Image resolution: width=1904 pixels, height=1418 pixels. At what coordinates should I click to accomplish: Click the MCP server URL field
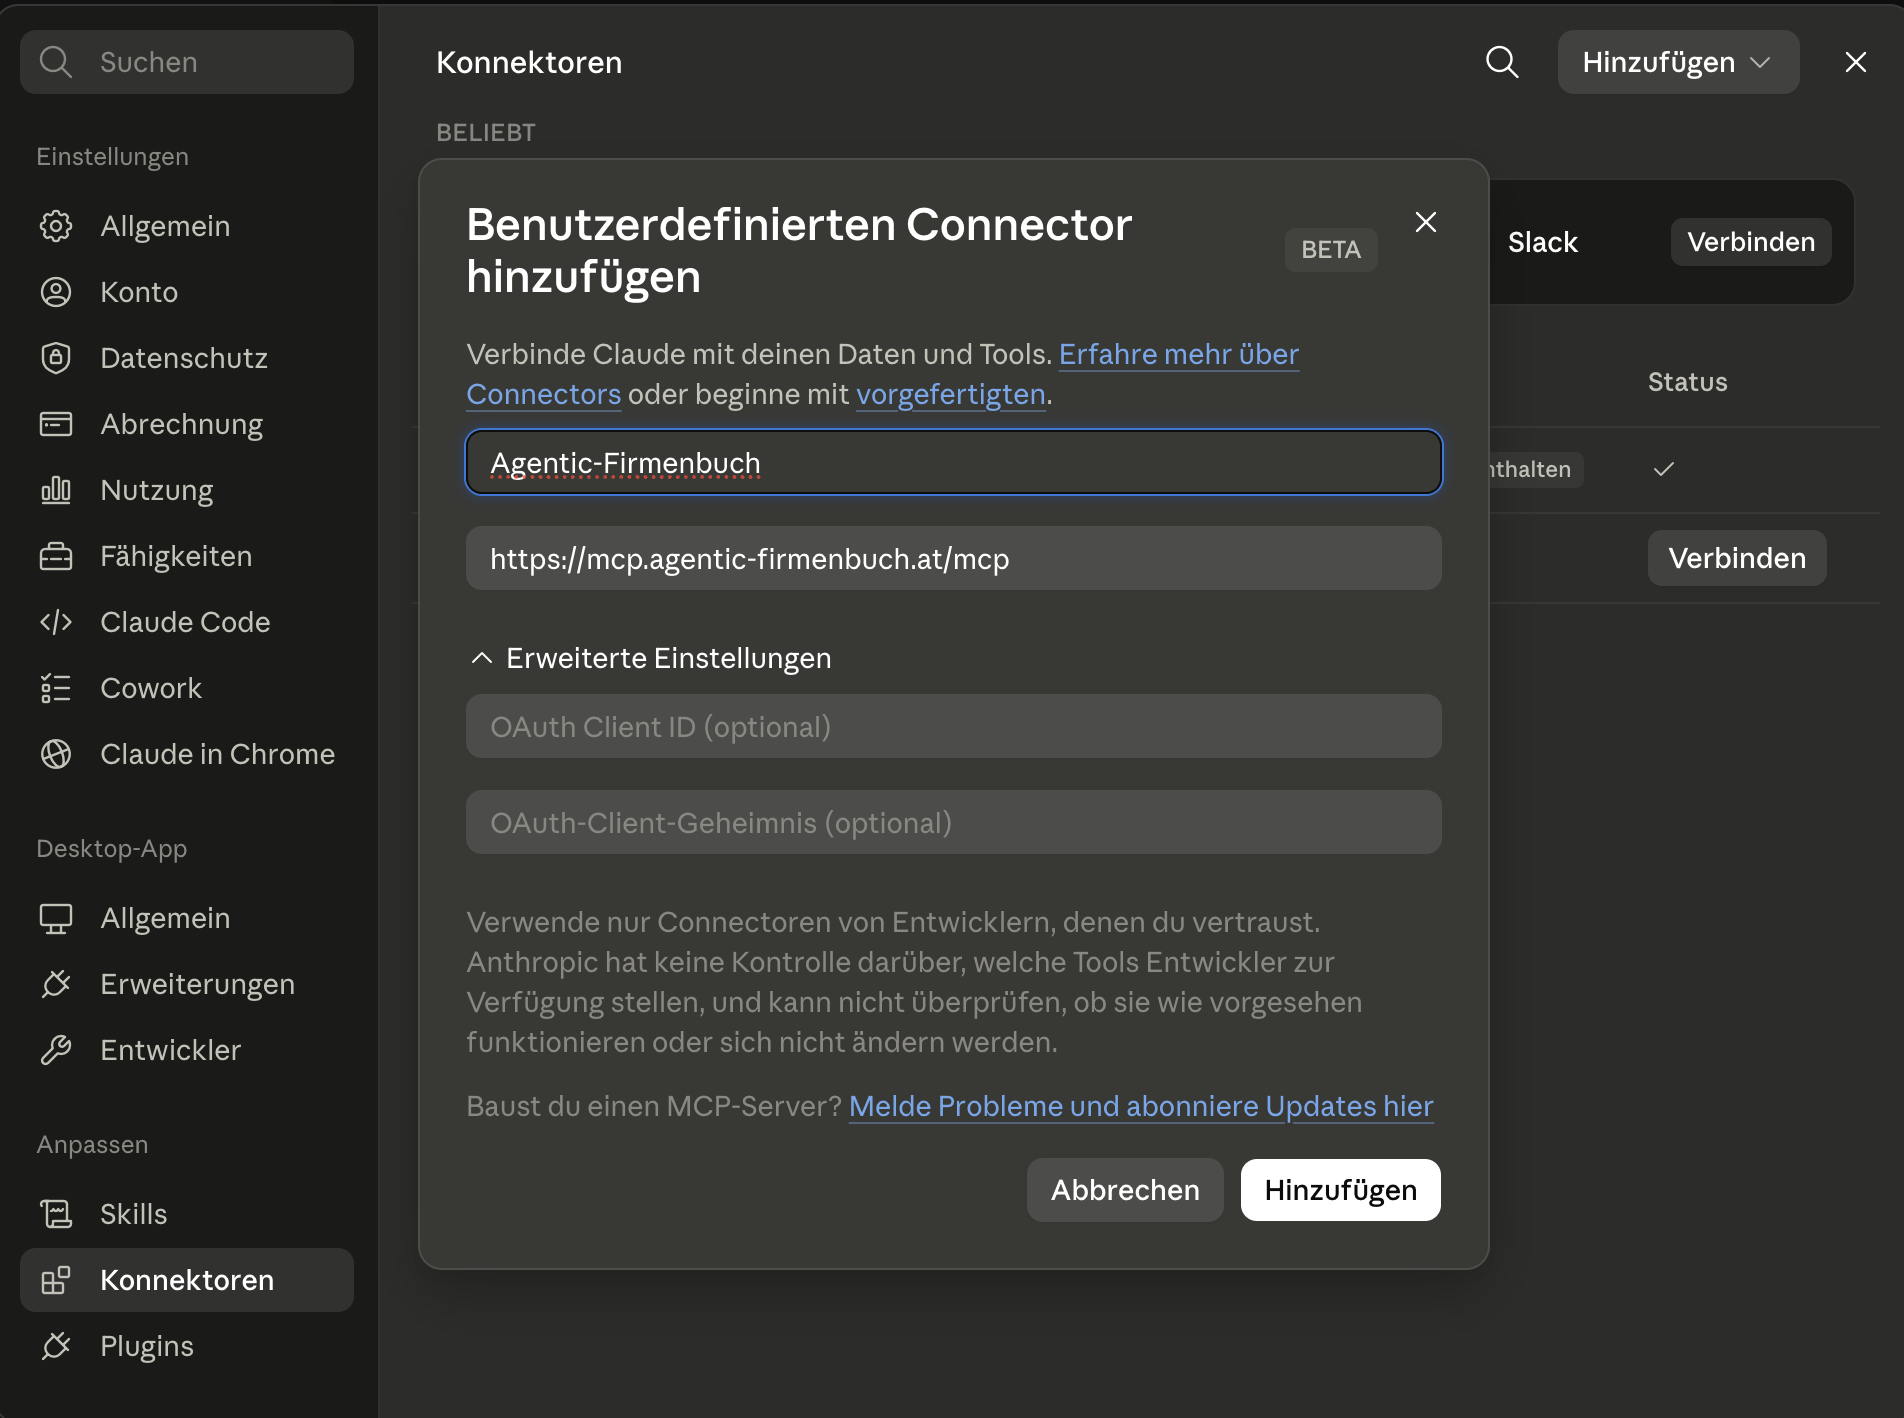954,558
